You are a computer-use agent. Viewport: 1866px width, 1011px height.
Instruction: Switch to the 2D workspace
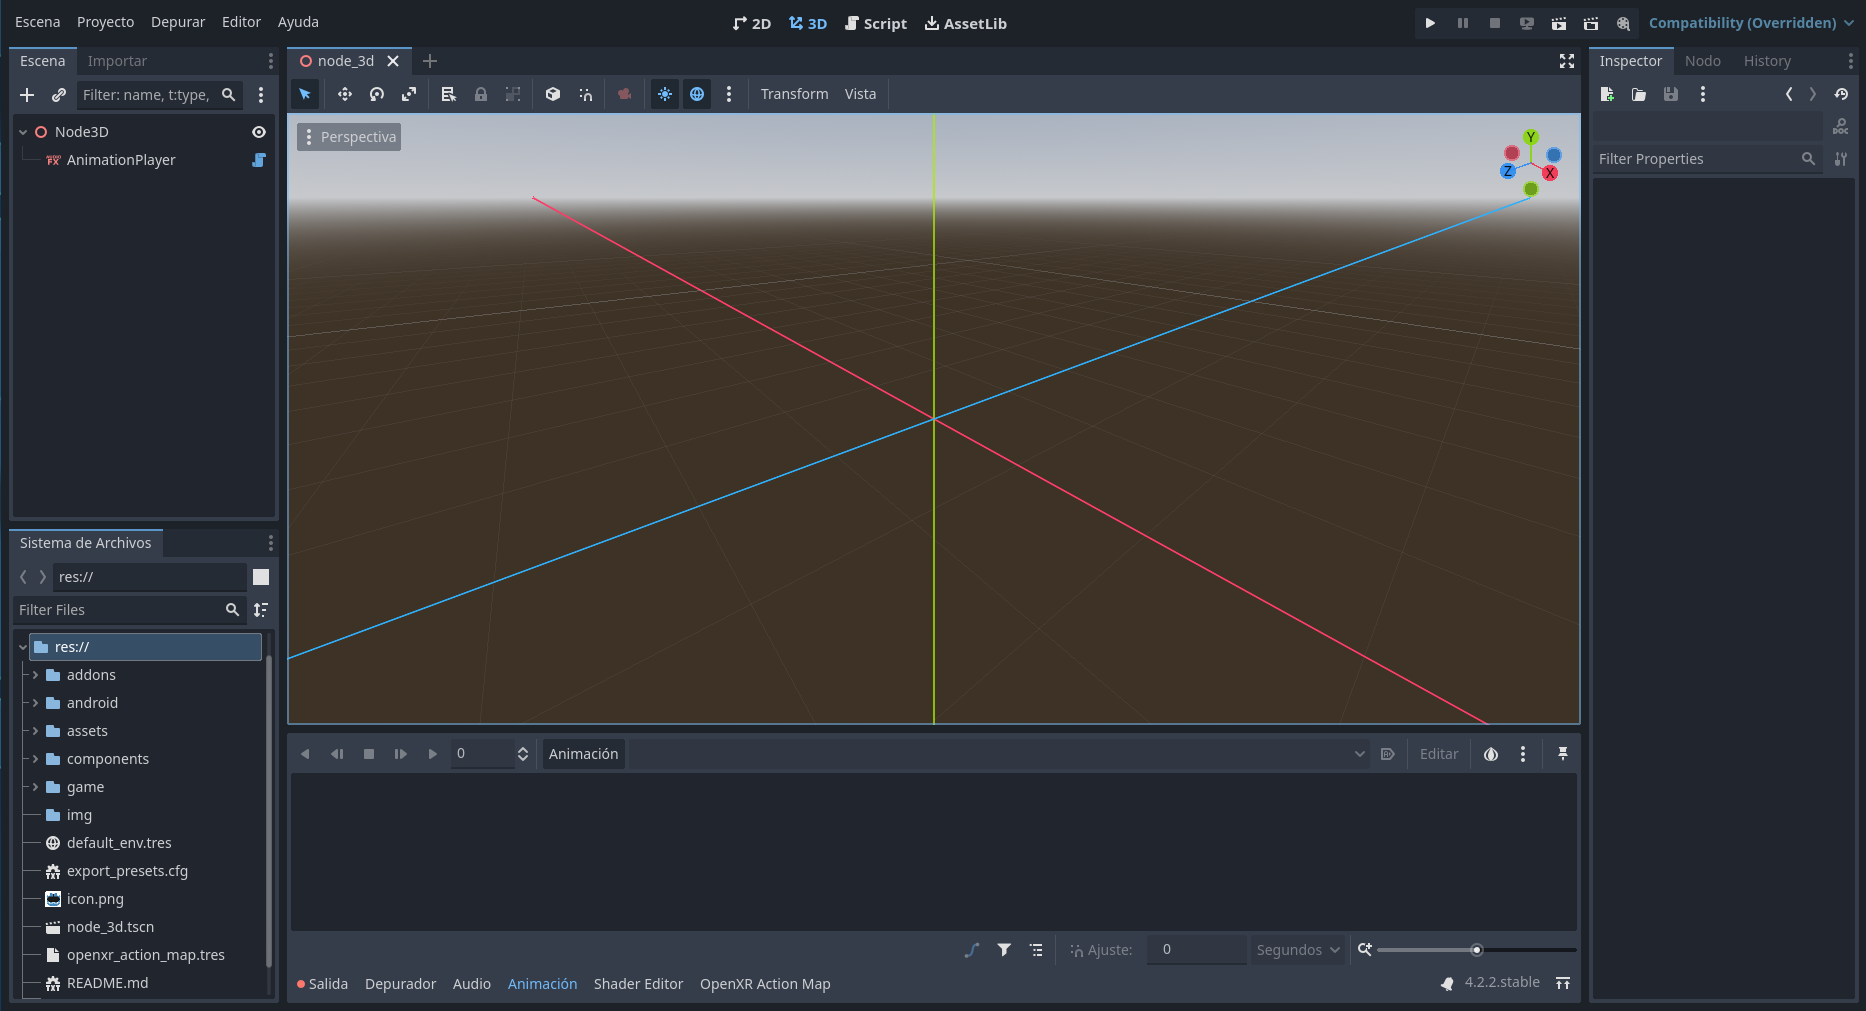[752, 23]
